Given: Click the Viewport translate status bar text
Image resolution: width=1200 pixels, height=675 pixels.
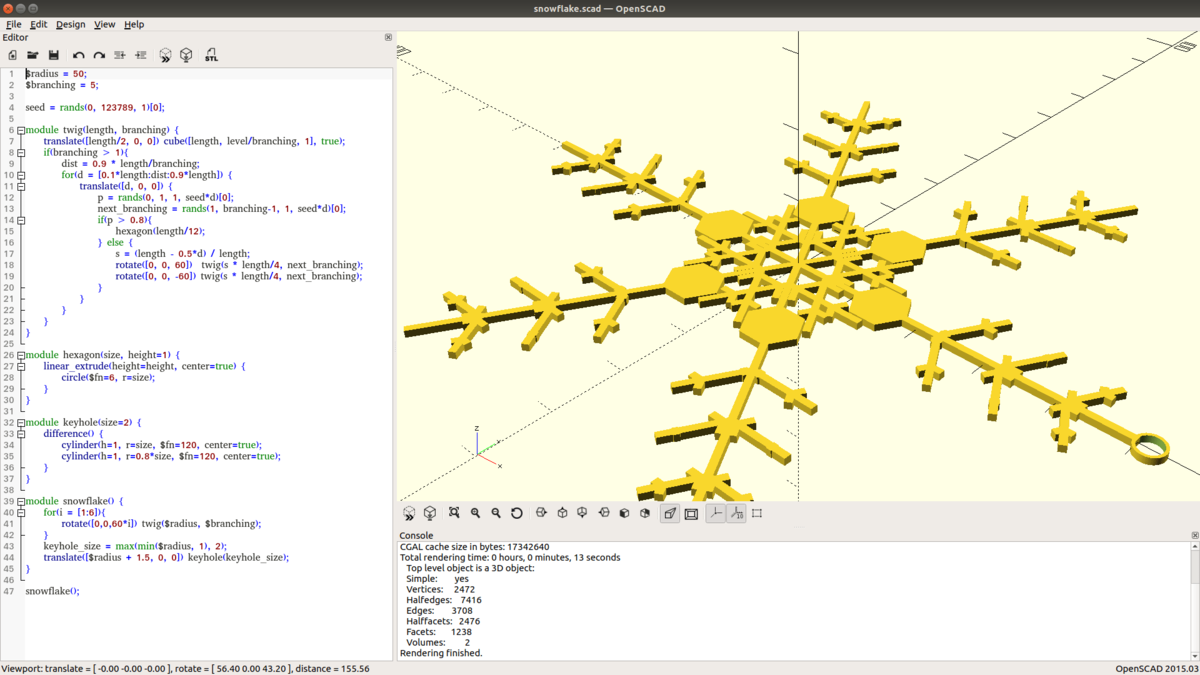Looking at the screenshot, I should coord(185,669).
